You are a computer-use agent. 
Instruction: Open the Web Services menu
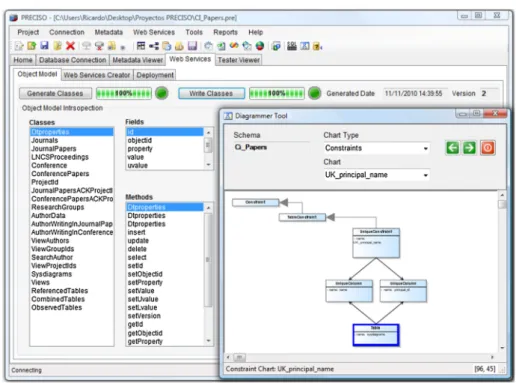tap(154, 32)
